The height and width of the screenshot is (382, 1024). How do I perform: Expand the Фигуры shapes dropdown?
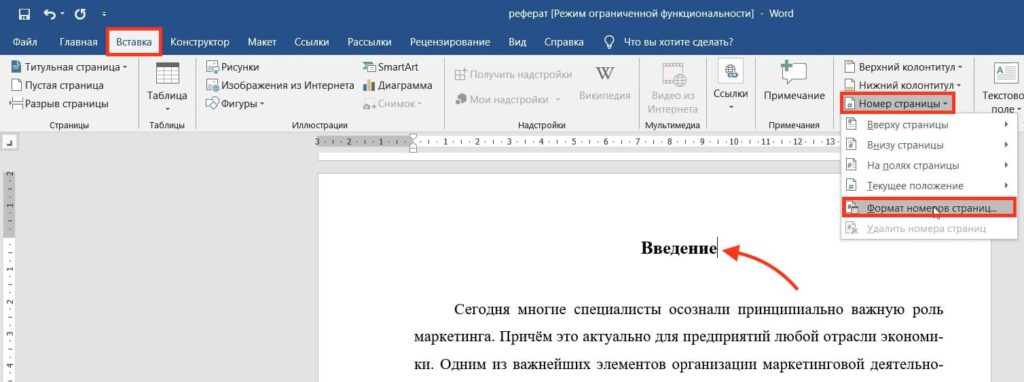coord(235,103)
